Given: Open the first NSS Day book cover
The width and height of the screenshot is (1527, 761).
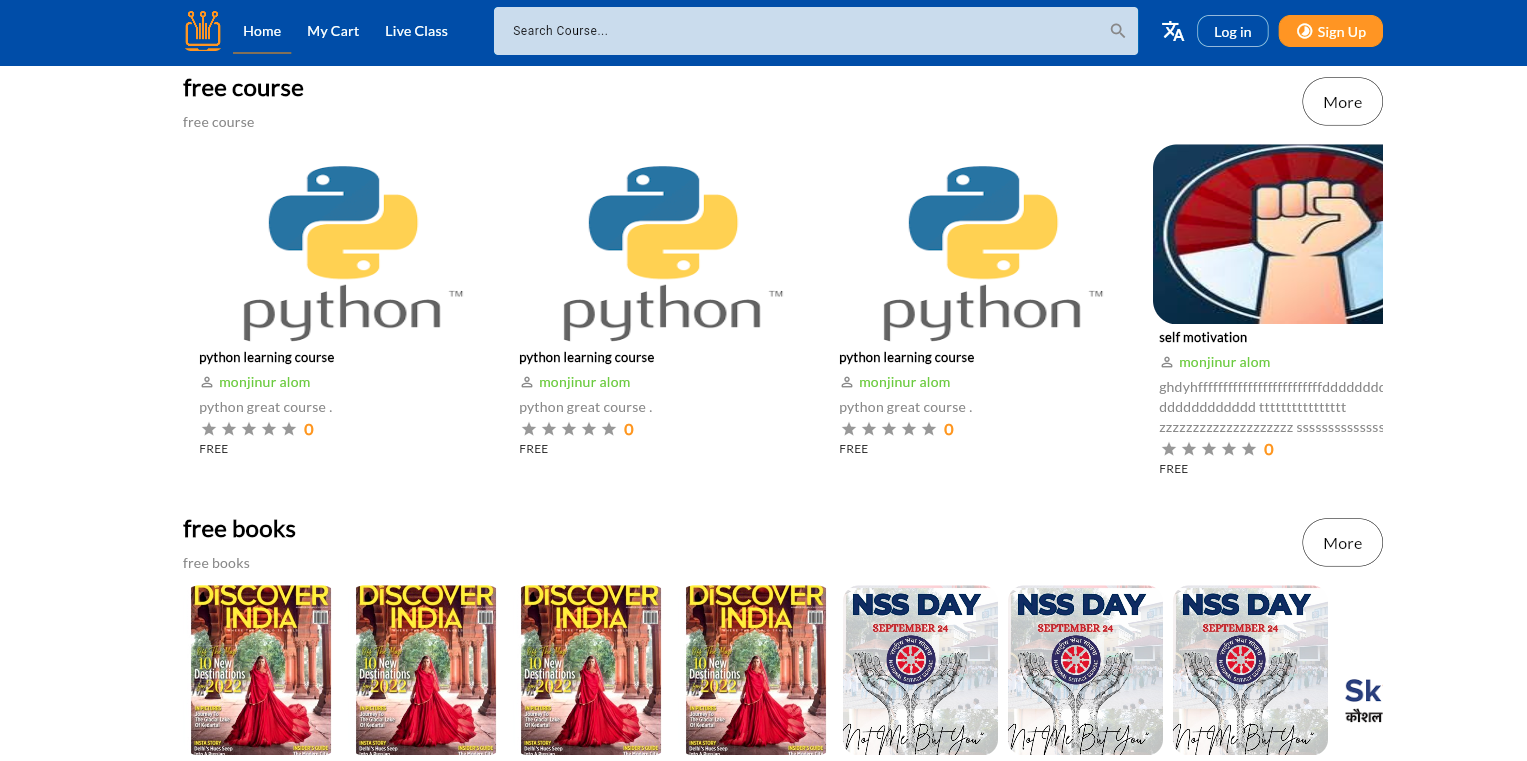Looking at the screenshot, I should coord(921,669).
